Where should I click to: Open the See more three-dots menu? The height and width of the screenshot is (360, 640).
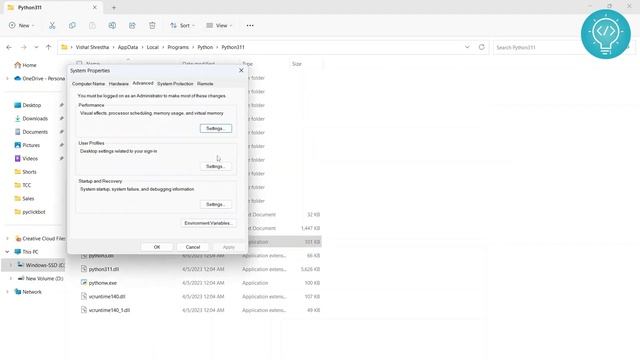click(x=250, y=25)
